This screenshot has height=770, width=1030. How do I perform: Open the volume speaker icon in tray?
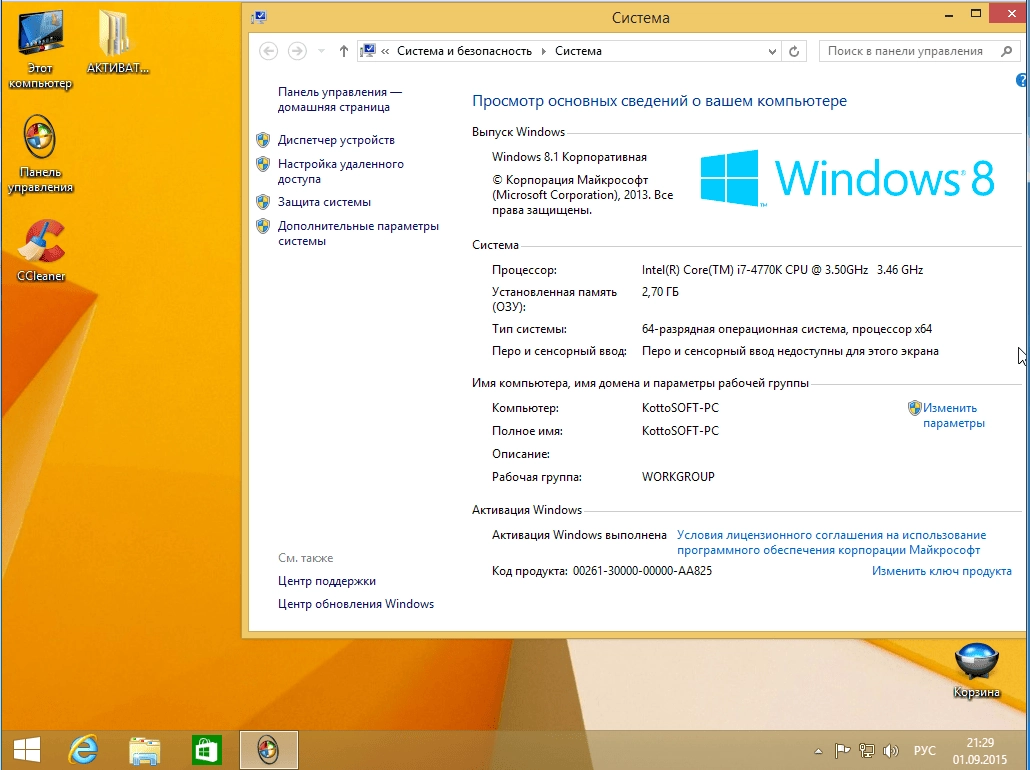890,750
